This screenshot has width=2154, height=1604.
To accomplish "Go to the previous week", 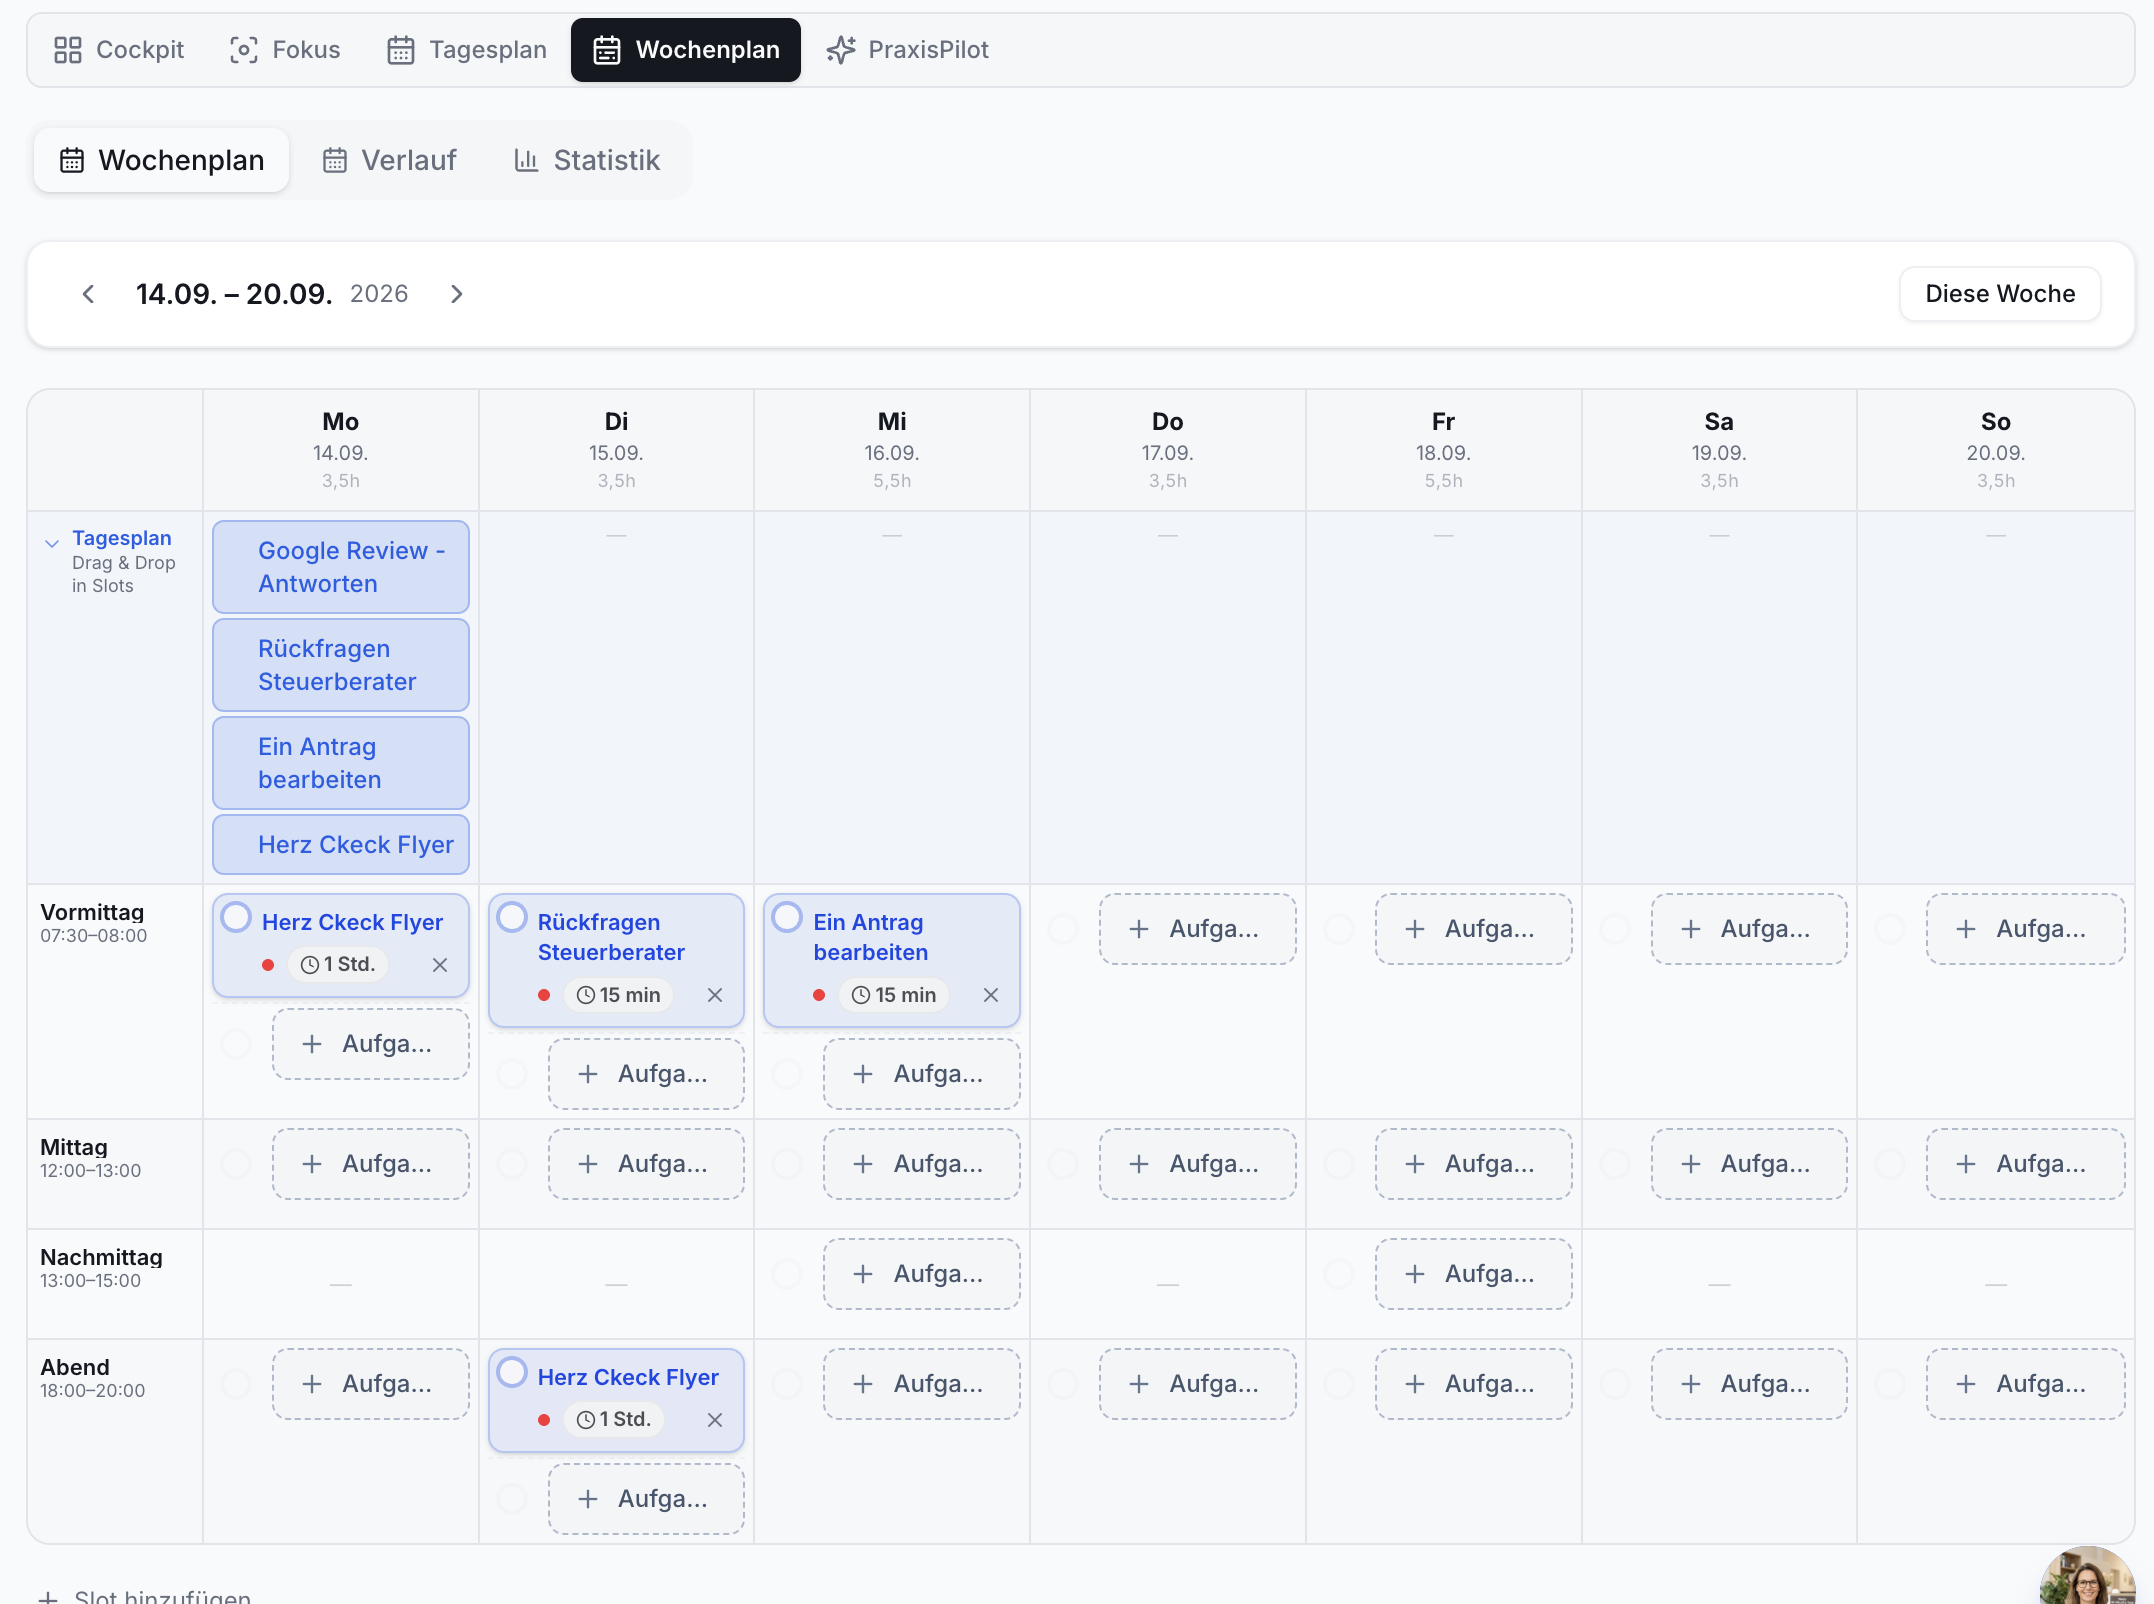I will coord(88,294).
